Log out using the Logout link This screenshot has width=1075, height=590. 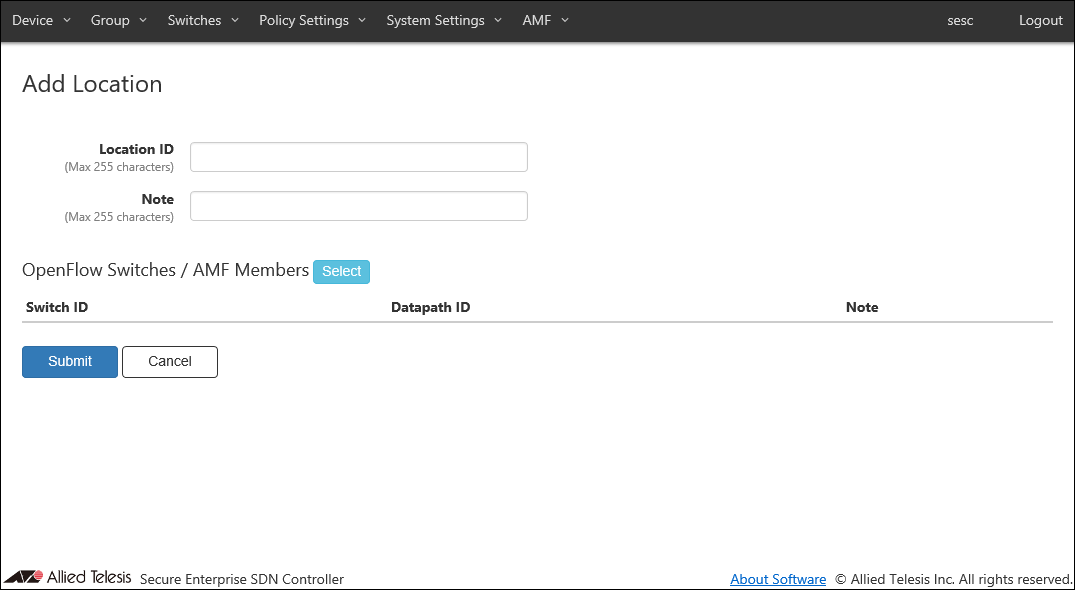1040,21
